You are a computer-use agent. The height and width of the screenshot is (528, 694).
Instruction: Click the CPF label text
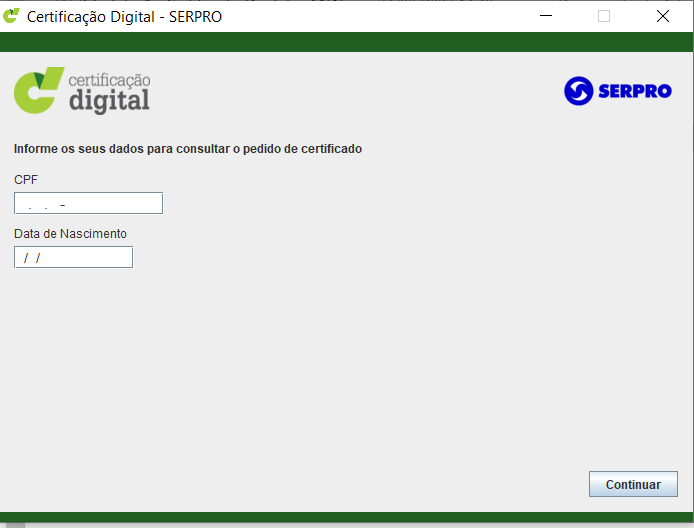(26, 179)
